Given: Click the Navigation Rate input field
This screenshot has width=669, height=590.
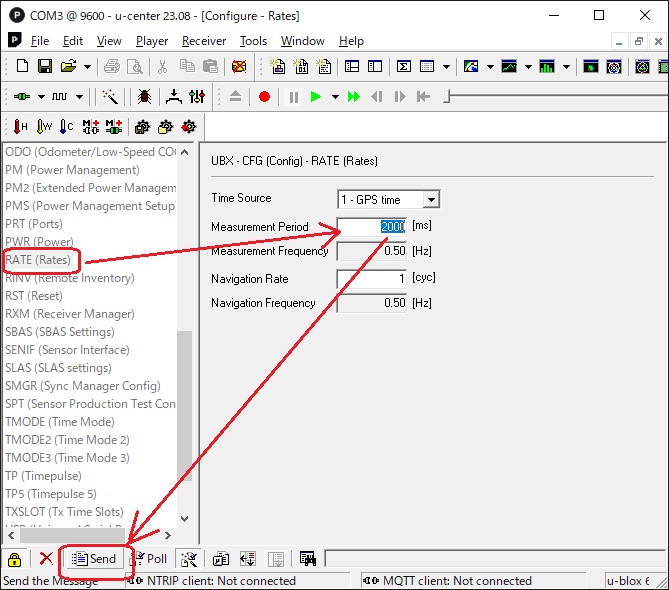Looking at the screenshot, I should pos(372,279).
